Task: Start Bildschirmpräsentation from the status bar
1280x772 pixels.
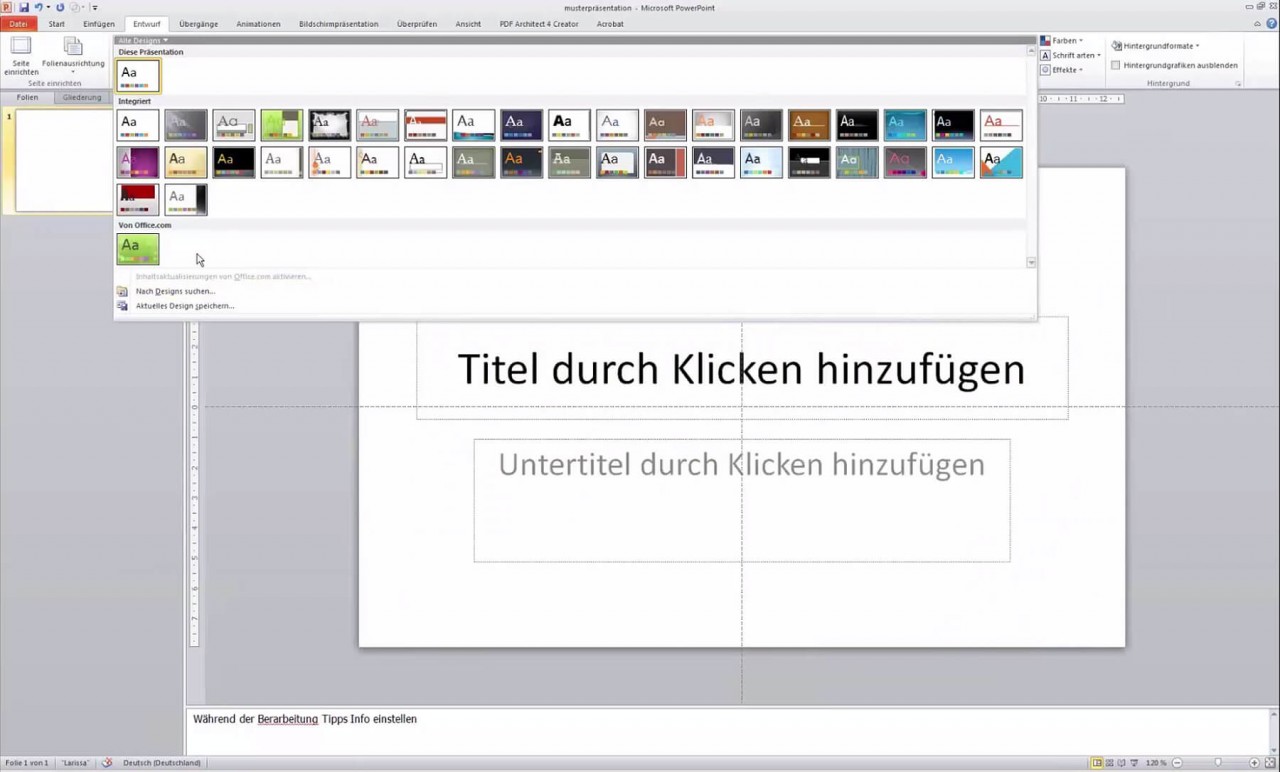Action: click(1134, 762)
